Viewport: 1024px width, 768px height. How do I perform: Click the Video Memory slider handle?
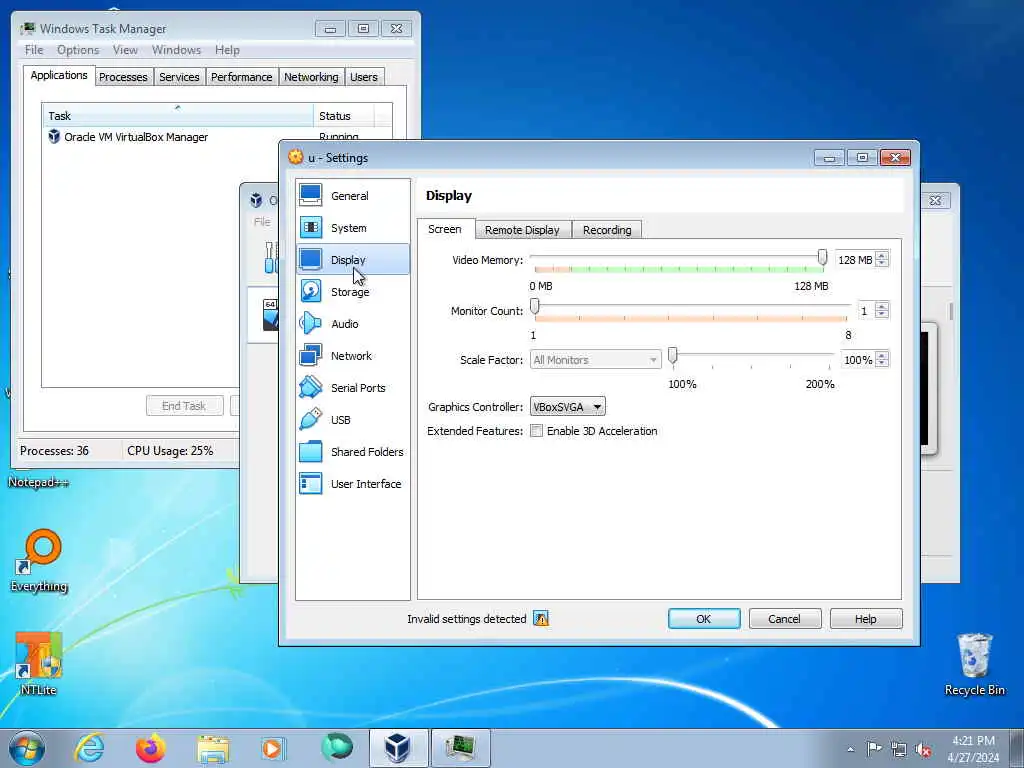click(822, 258)
